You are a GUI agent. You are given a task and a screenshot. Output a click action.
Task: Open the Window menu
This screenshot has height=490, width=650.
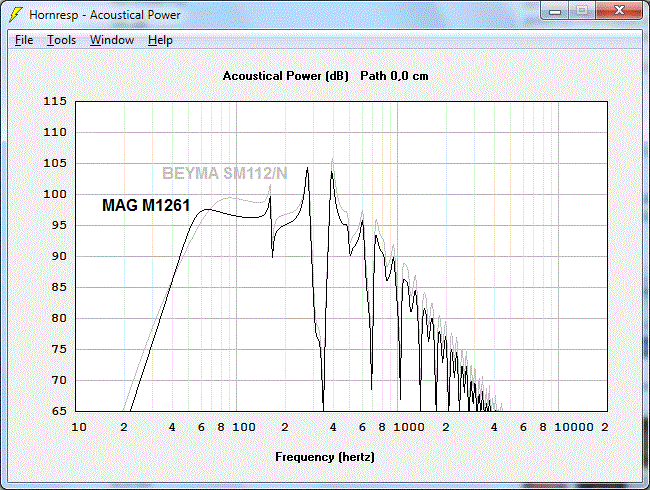tap(112, 40)
